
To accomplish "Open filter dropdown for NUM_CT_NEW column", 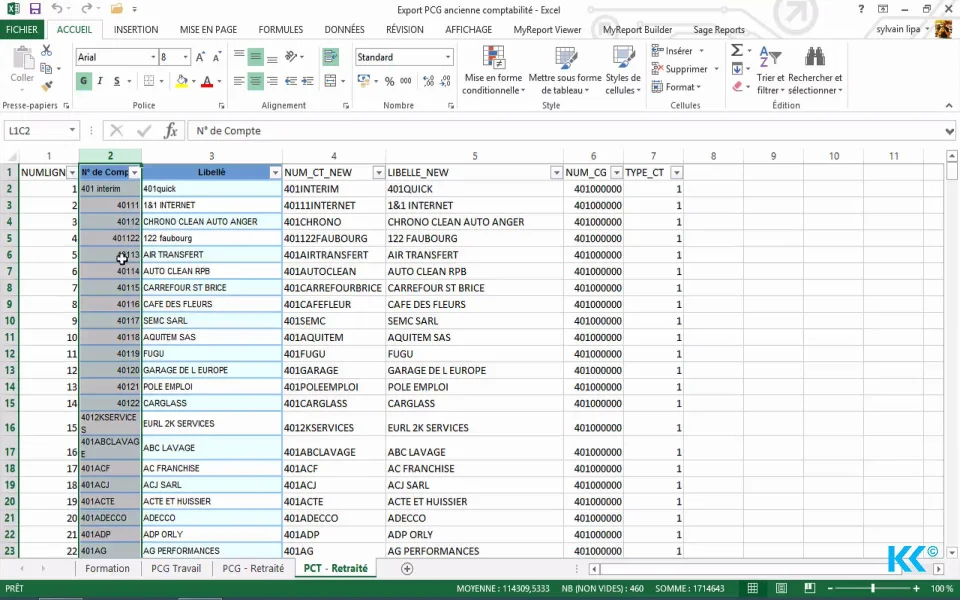I will [x=378, y=173].
